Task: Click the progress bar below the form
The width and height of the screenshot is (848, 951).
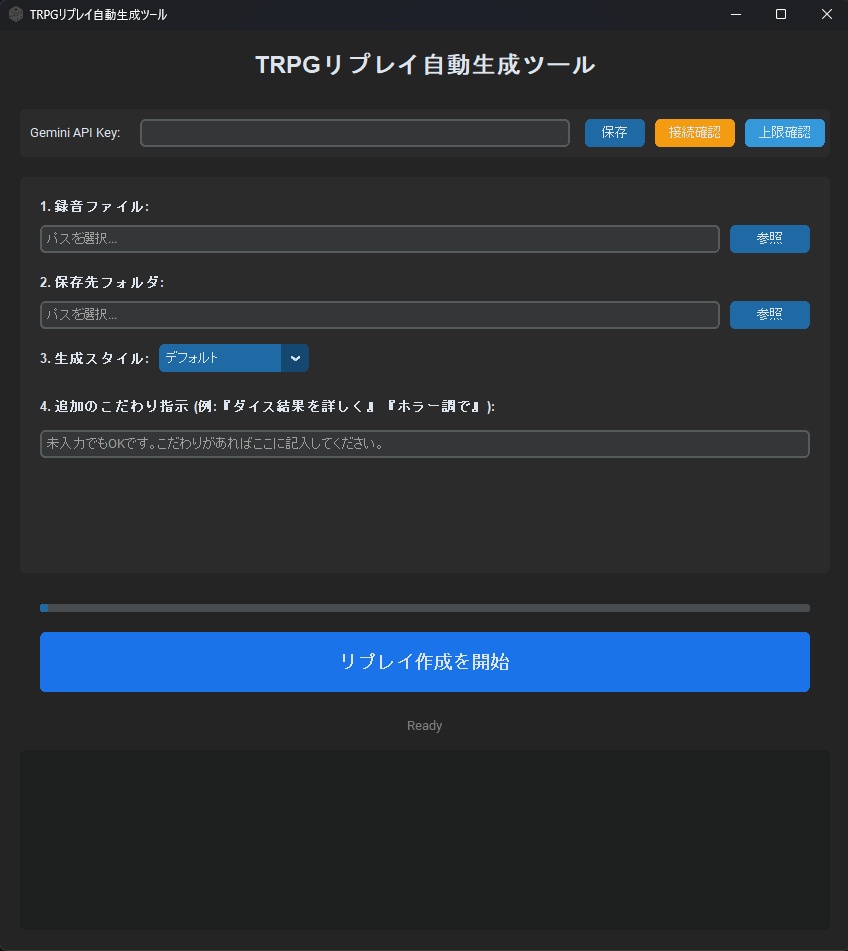Action: tap(424, 607)
